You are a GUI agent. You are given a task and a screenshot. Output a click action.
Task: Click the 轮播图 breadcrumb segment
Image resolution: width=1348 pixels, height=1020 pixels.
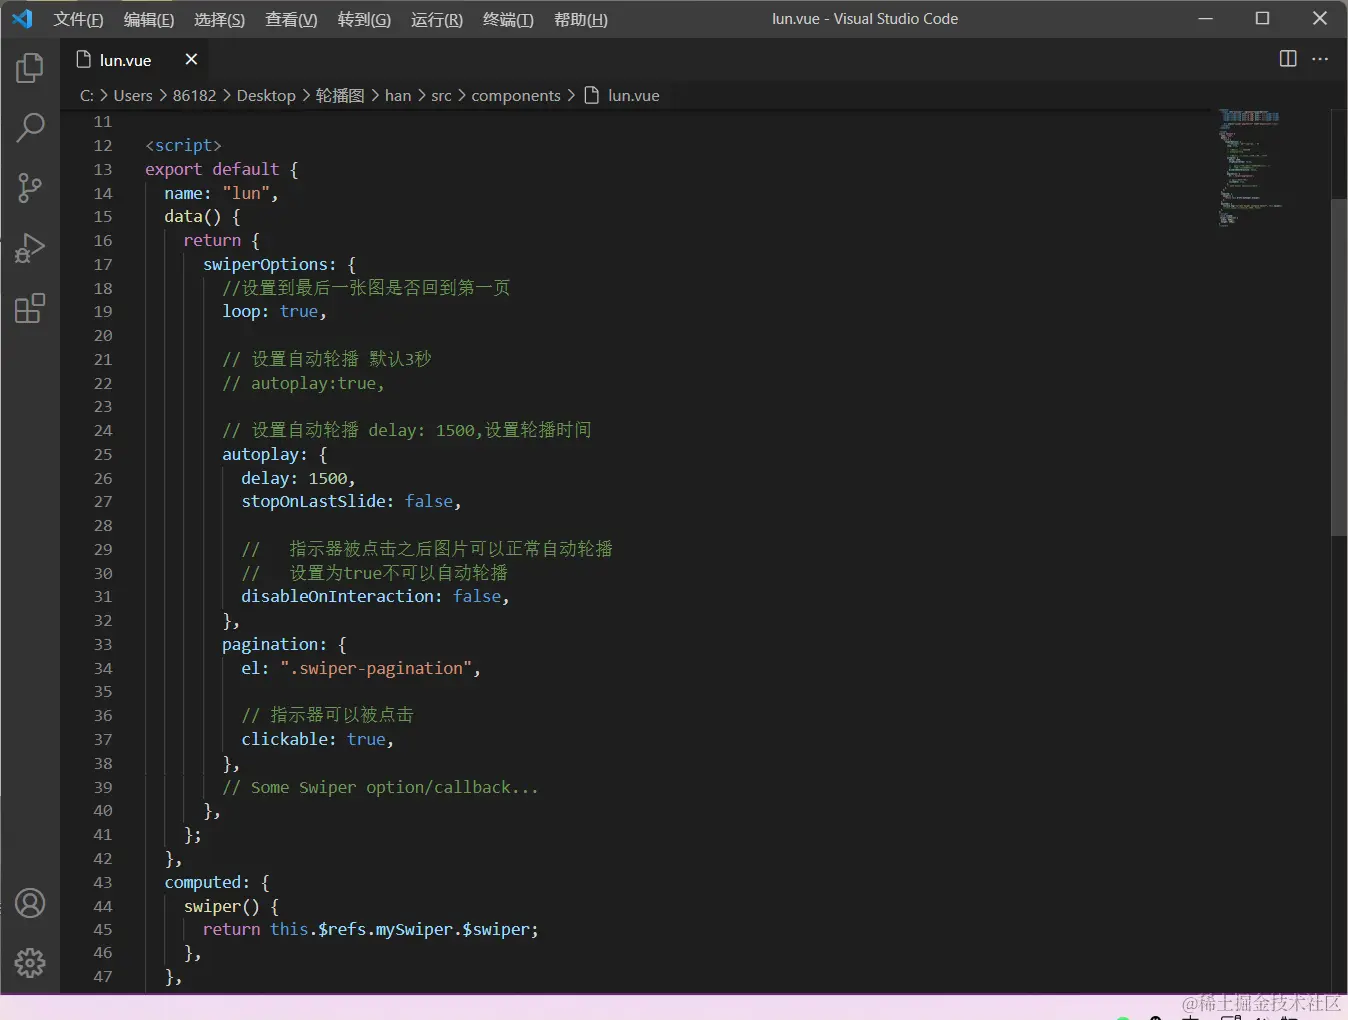tap(340, 96)
